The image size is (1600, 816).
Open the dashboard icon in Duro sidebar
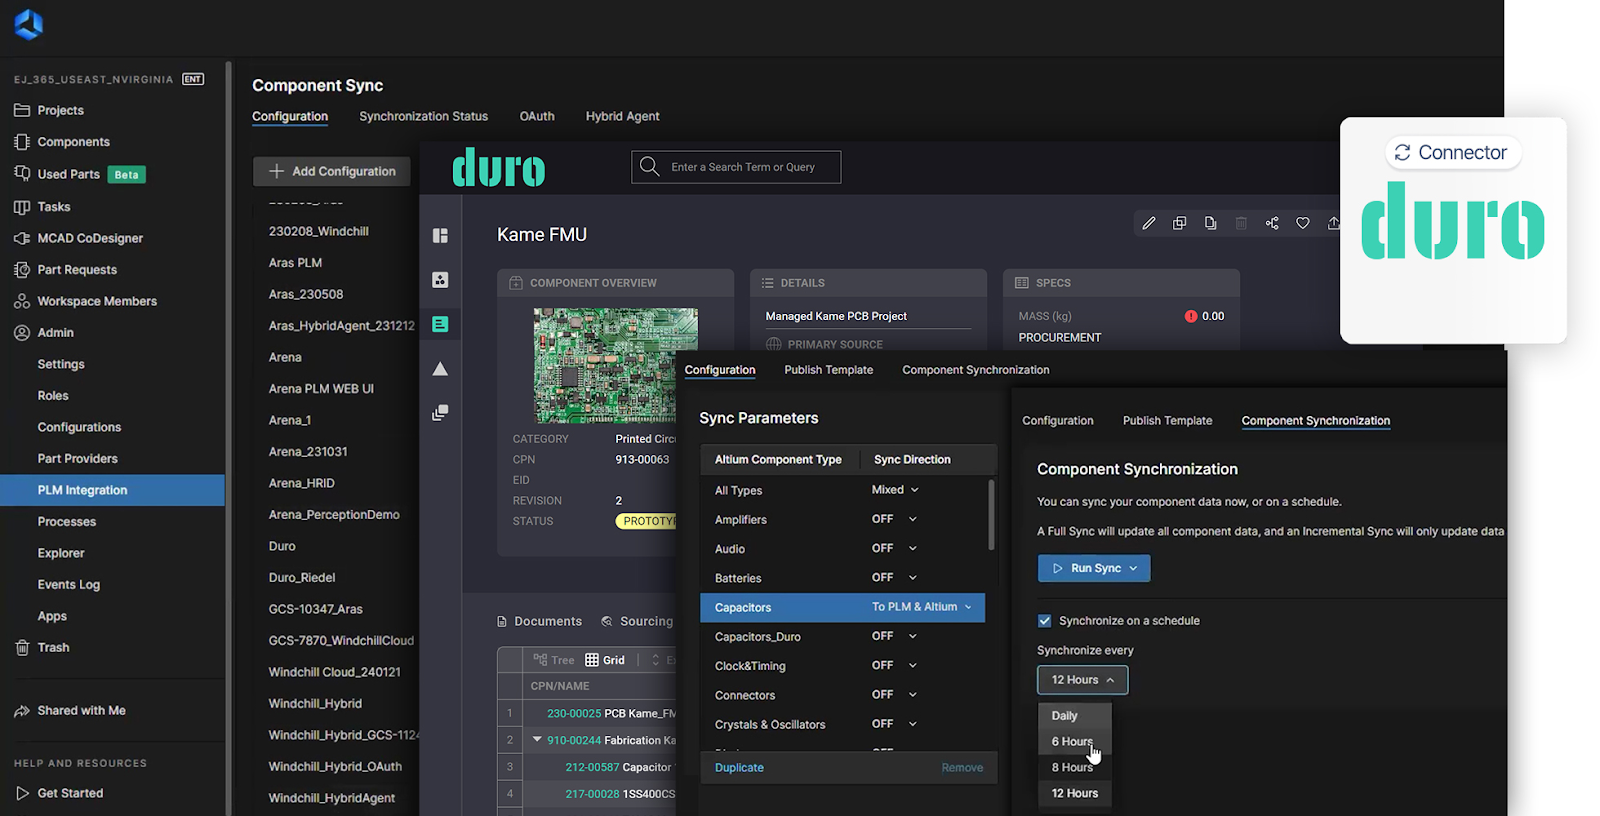pyautogui.click(x=440, y=236)
